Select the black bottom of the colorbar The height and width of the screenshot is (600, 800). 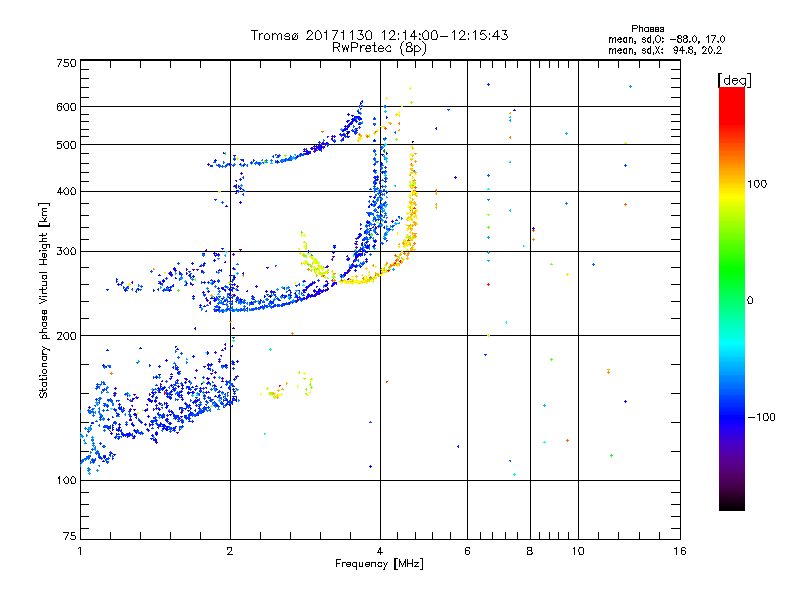pyautogui.click(x=732, y=503)
